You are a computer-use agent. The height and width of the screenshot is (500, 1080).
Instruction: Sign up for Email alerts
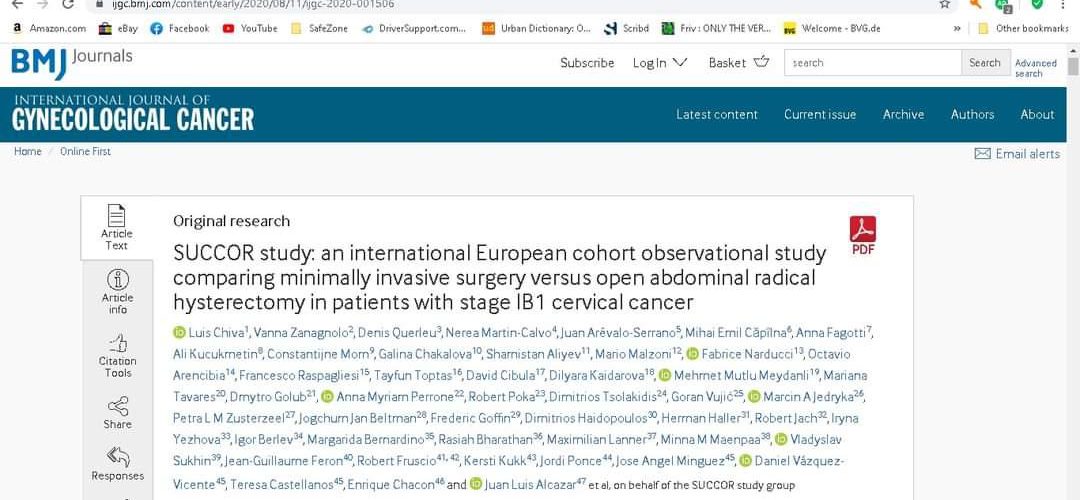tap(1017, 153)
